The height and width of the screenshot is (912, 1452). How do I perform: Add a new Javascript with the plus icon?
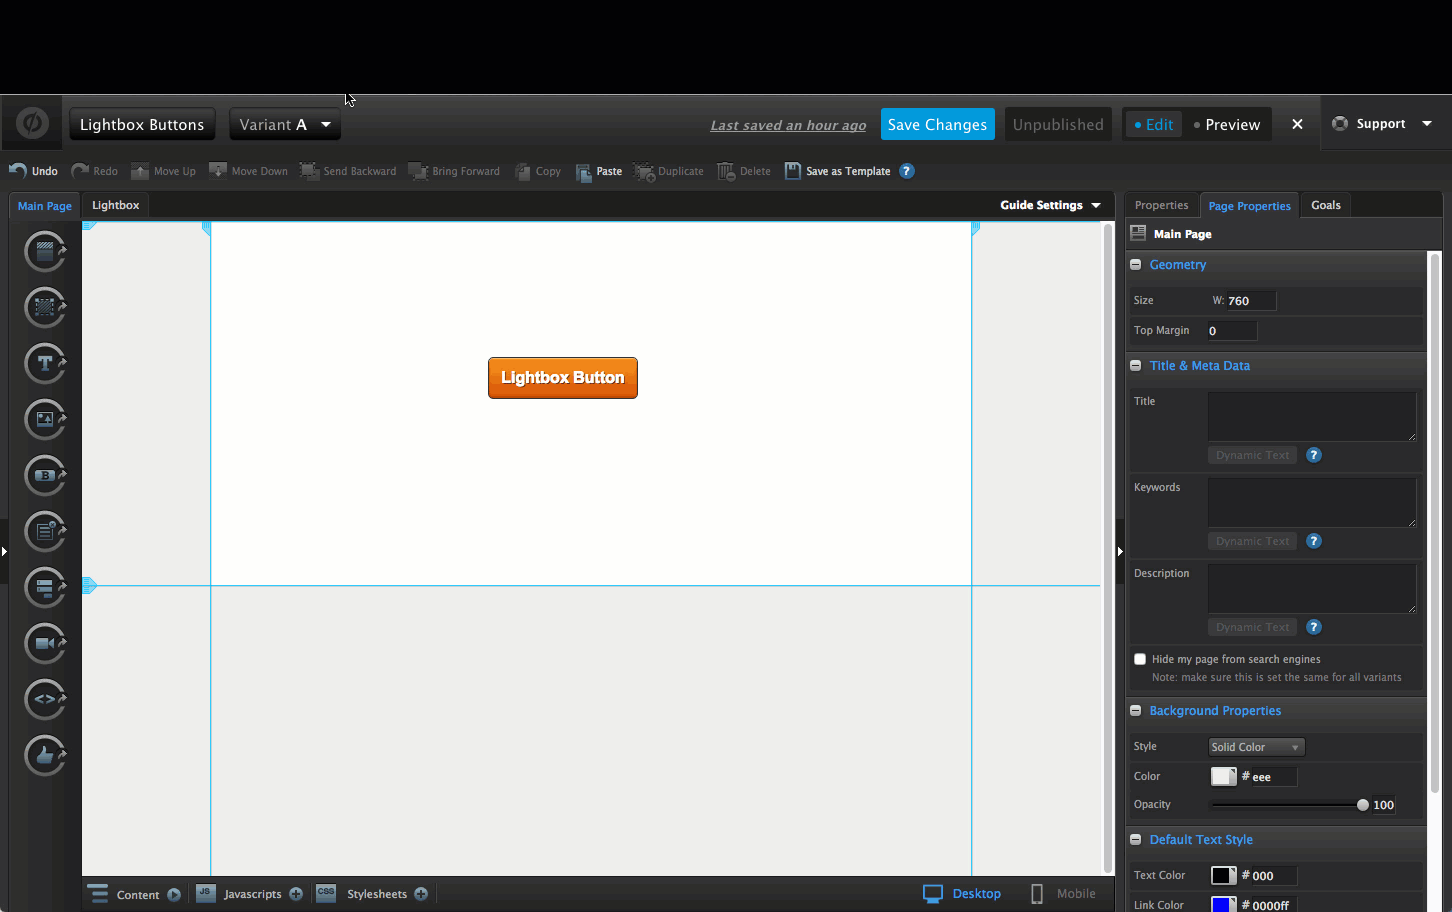[x=296, y=893]
